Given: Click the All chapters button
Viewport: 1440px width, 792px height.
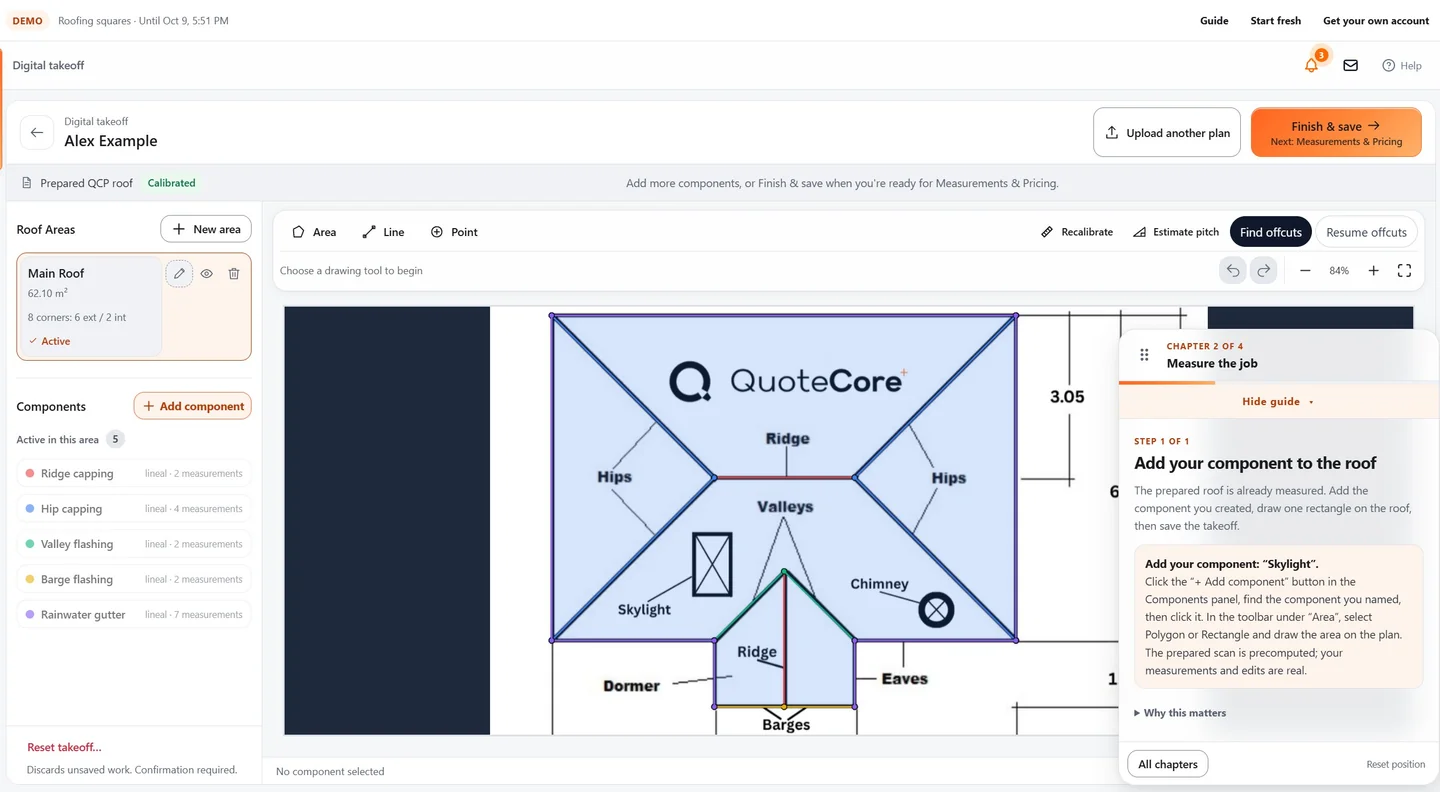Looking at the screenshot, I should [x=1168, y=764].
